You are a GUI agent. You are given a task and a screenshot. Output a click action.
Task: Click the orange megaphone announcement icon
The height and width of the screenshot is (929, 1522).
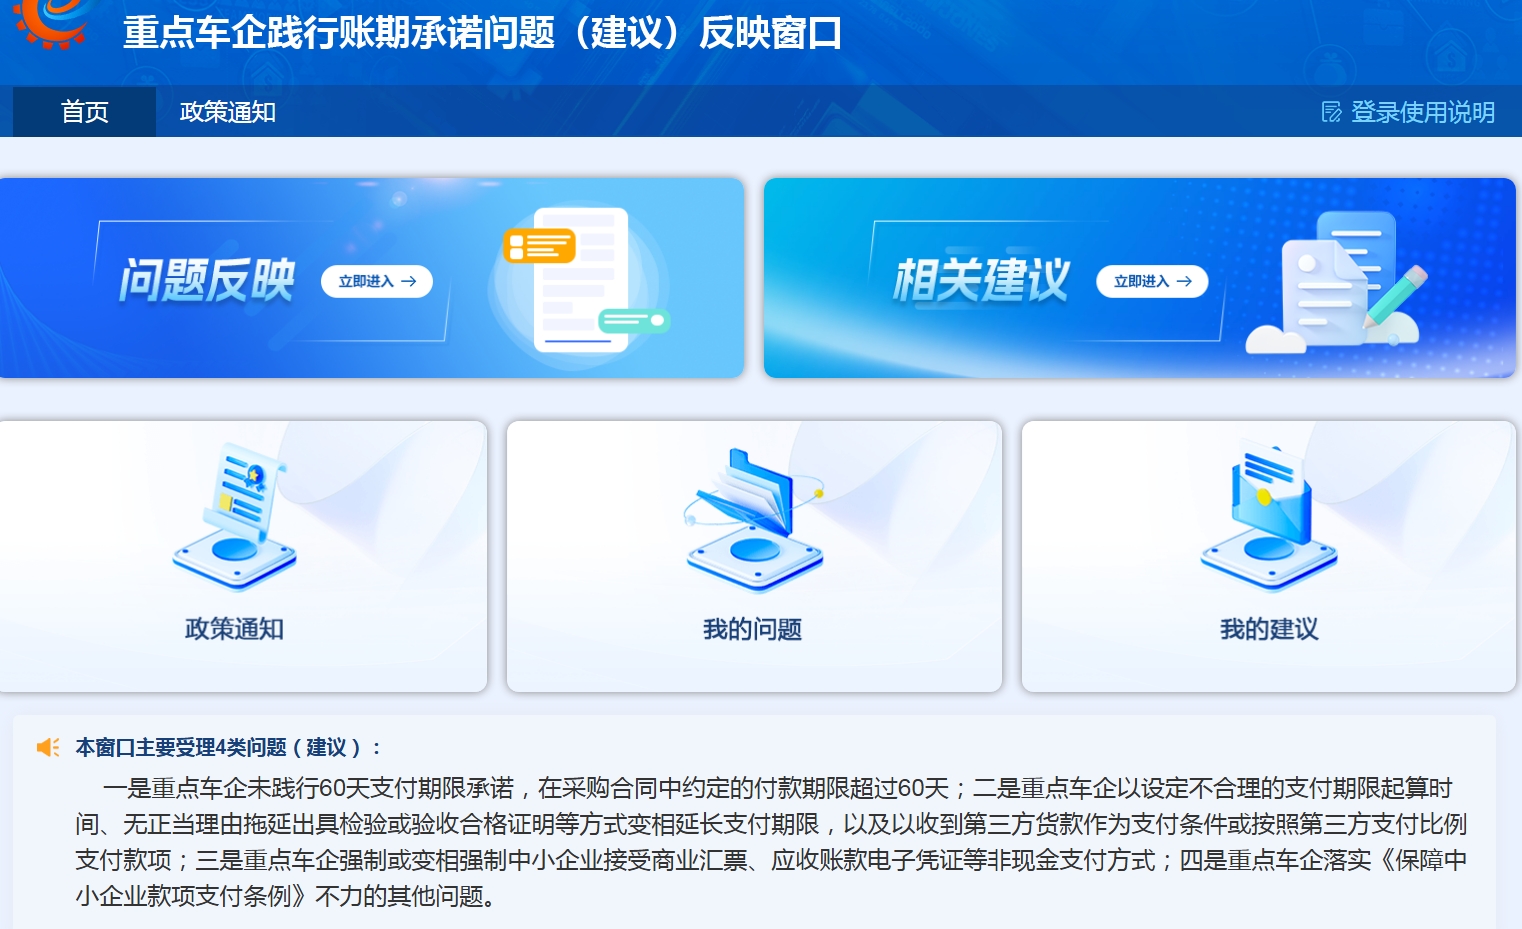tap(46, 747)
